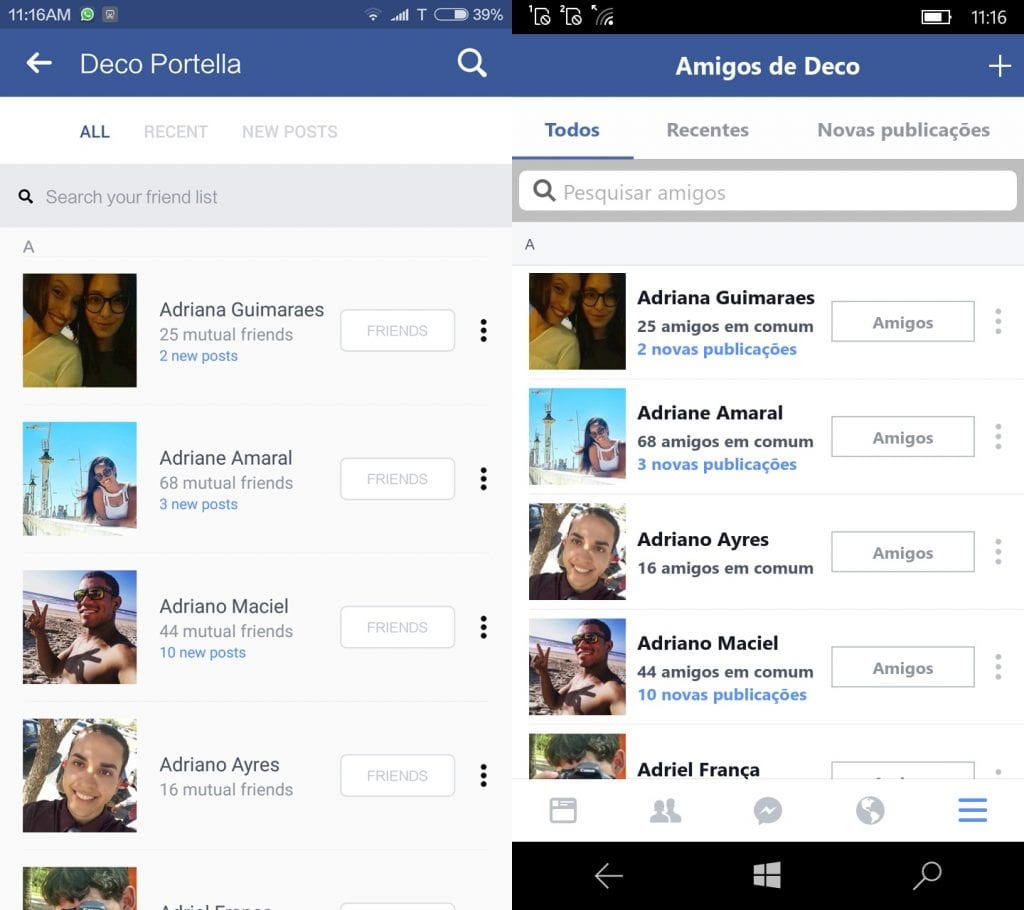Open Adriana Guimaraes photo in Amigos de Deco
The image size is (1024, 910).
point(577,321)
